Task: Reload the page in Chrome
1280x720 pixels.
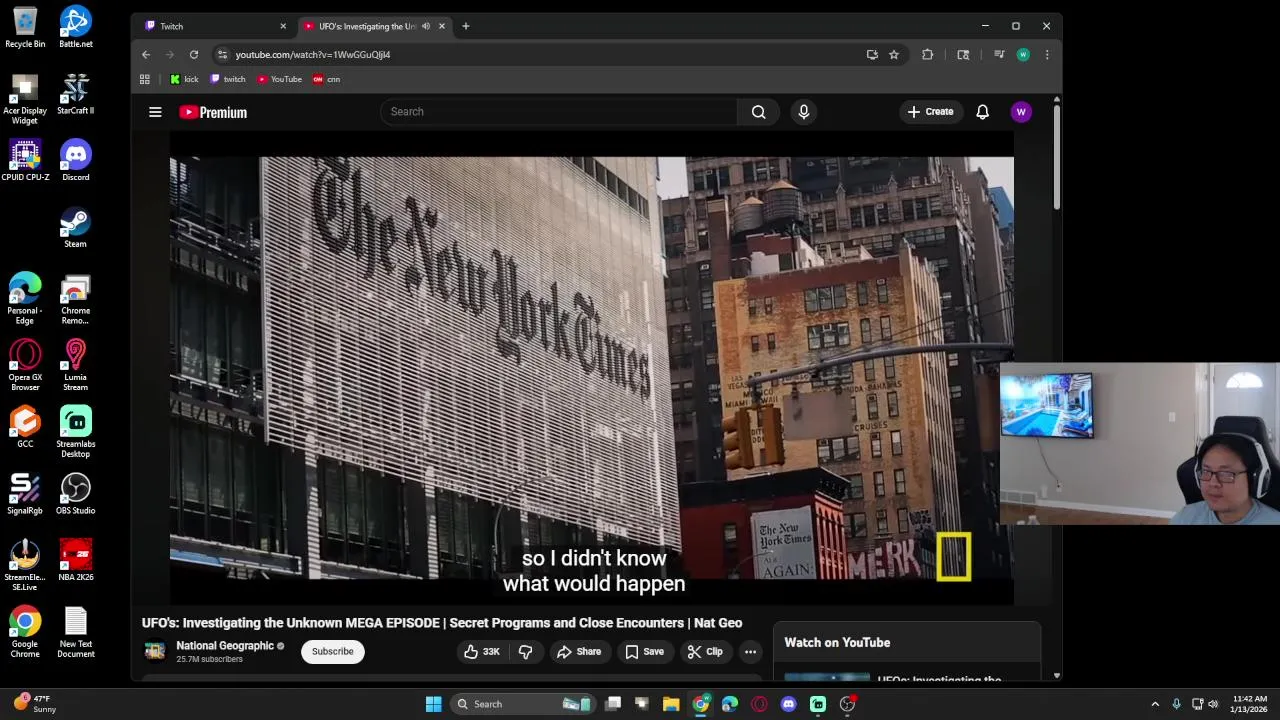Action: [194, 55]
